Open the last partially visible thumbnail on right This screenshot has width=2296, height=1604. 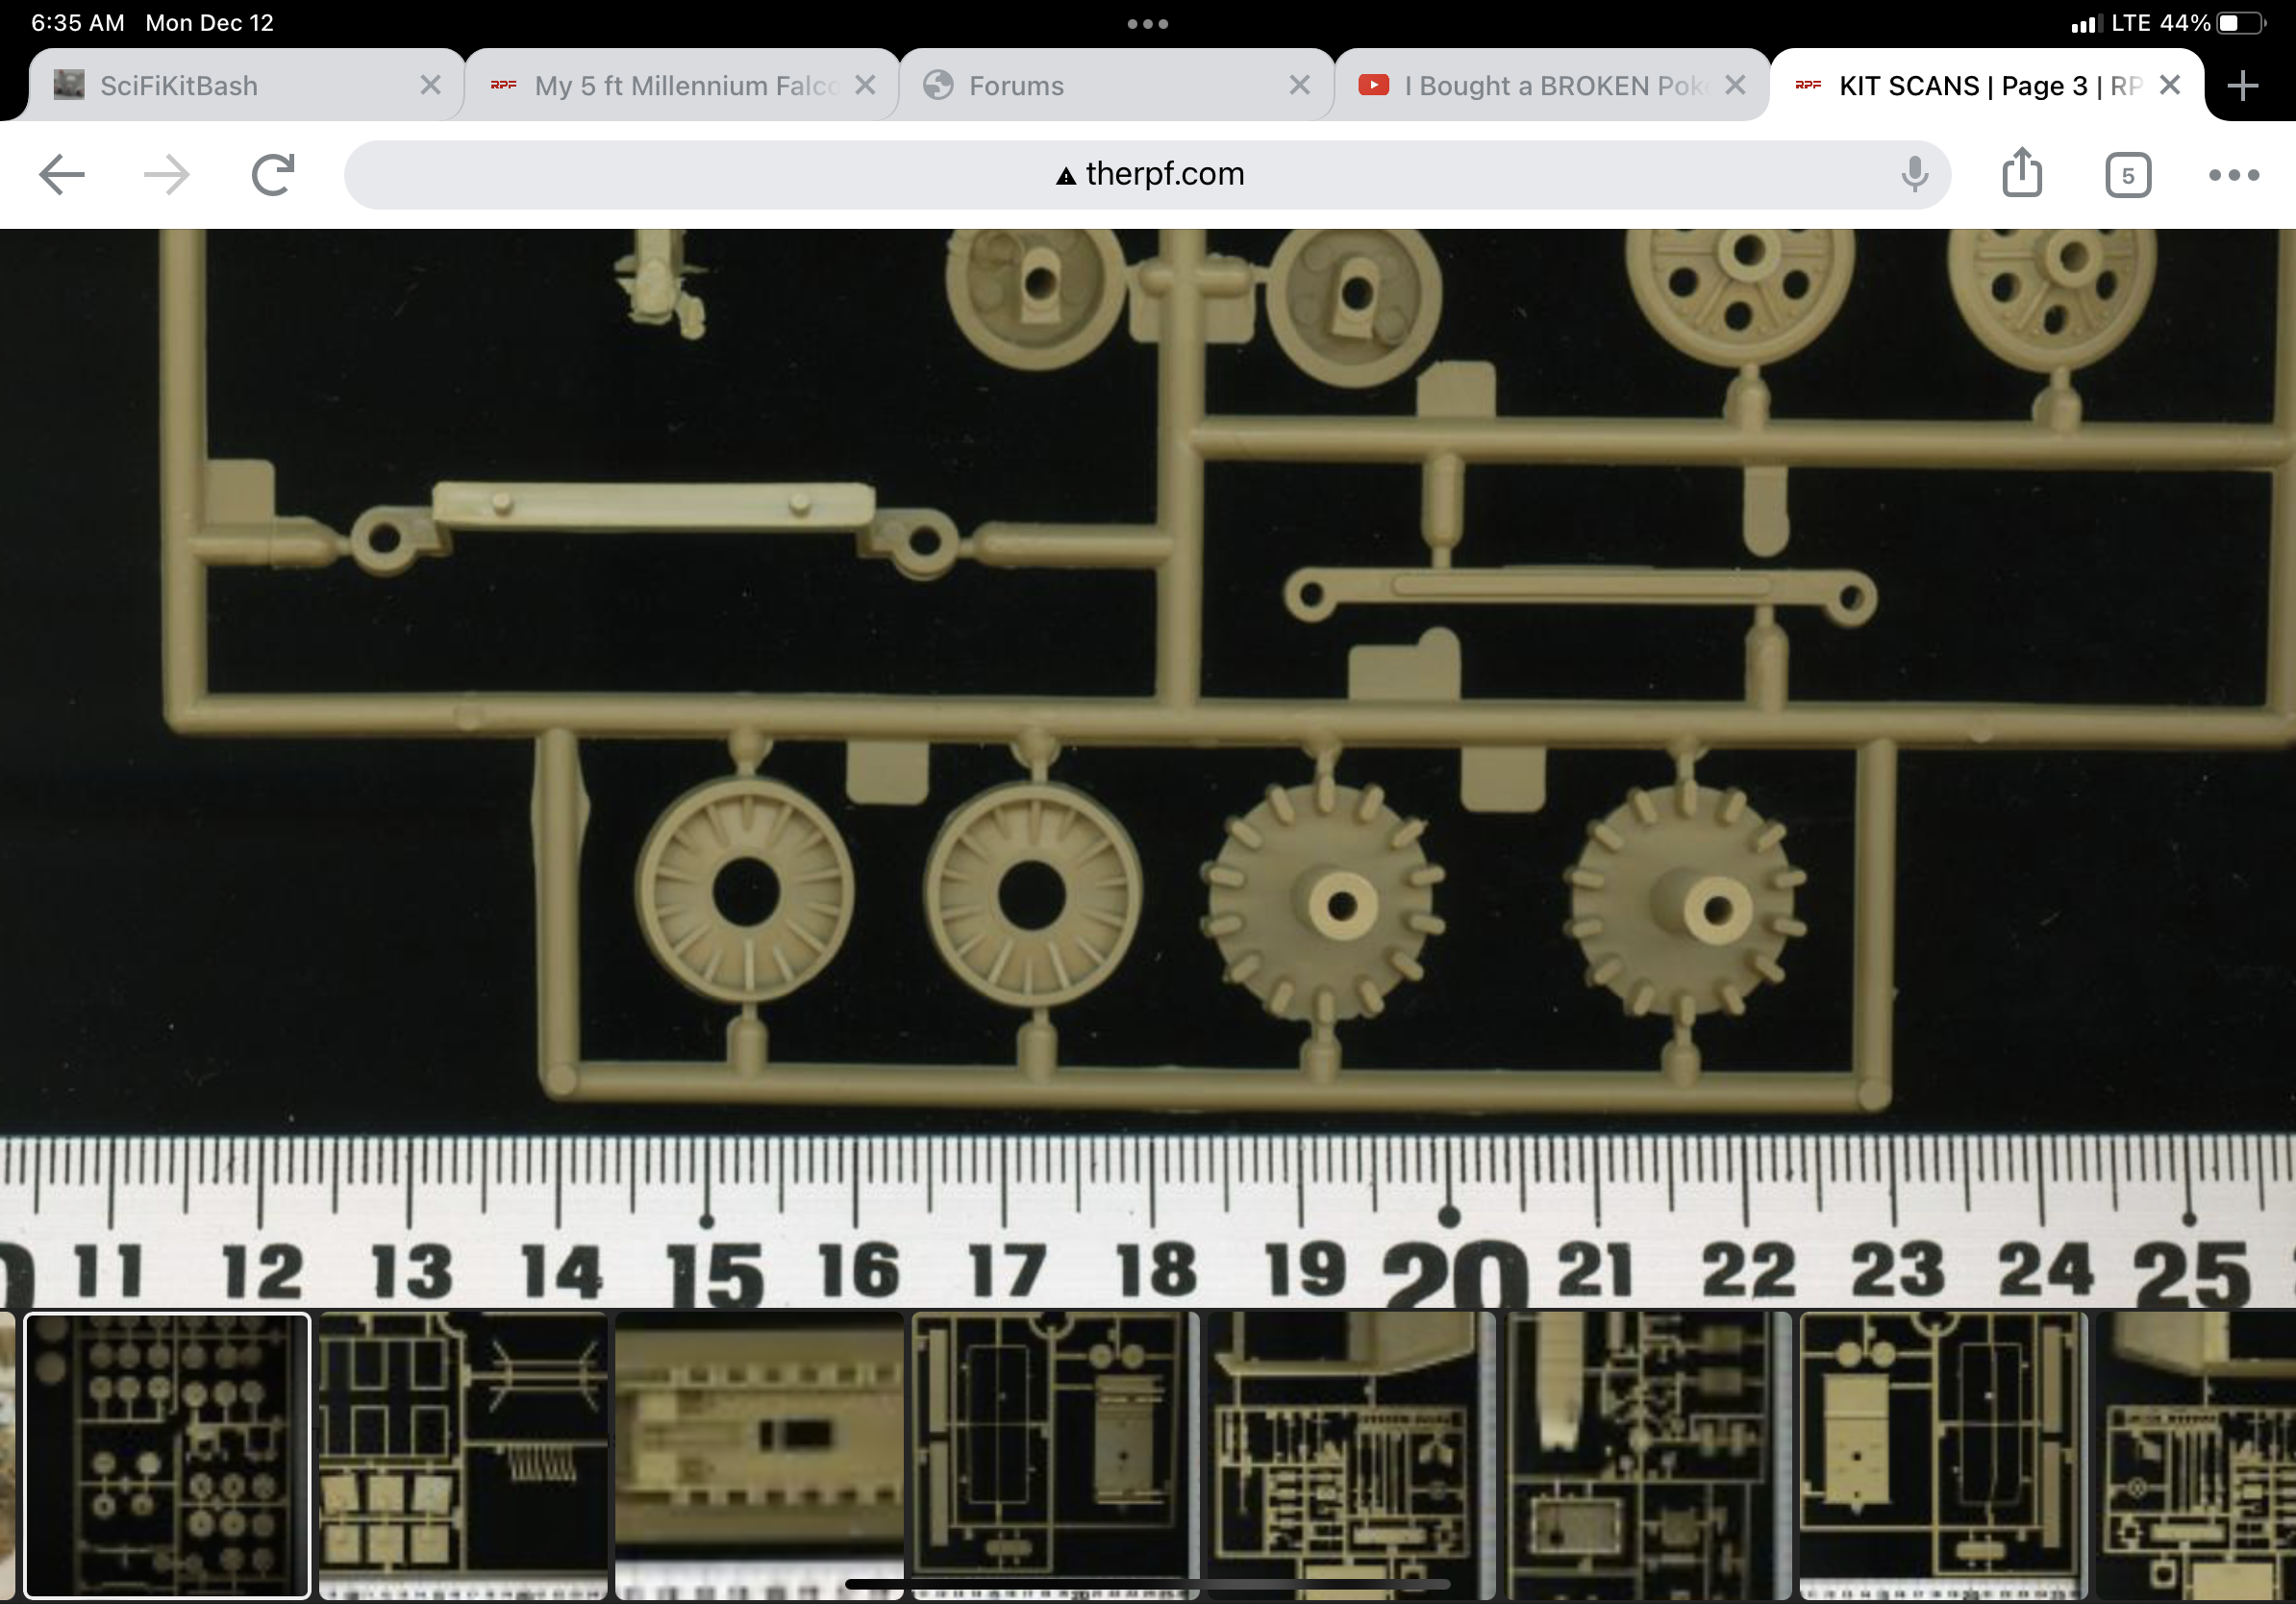click(x=2195, y=1455)
